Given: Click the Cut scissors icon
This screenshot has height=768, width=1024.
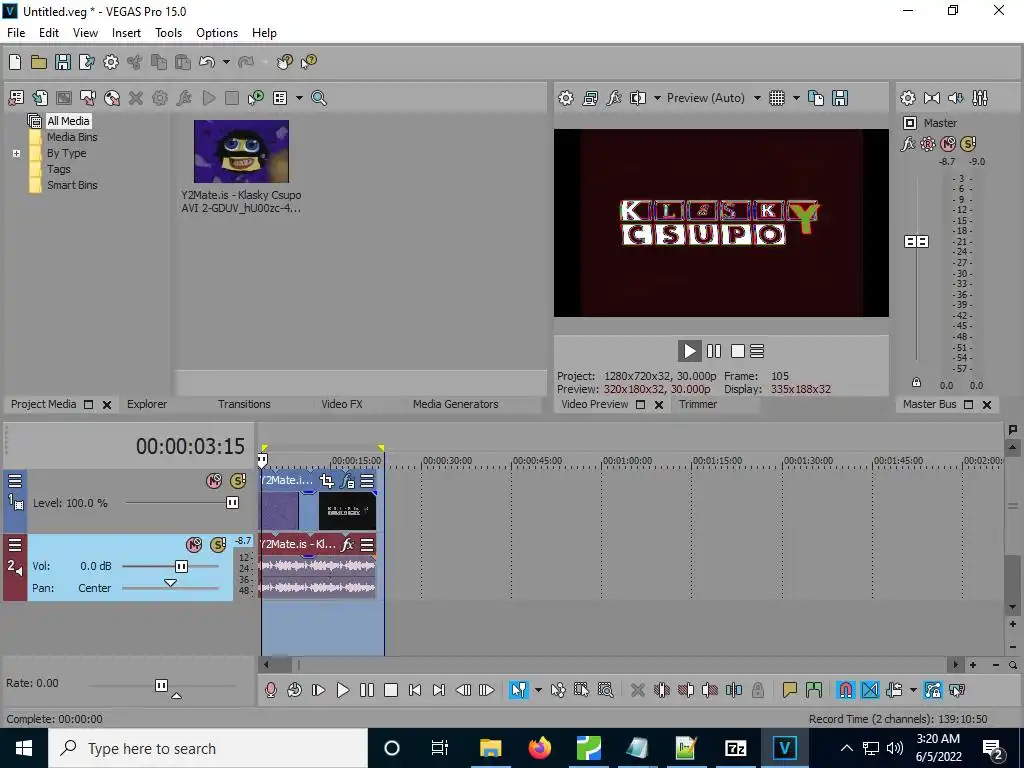Looking at the screenshot, I should click(135, 62).
